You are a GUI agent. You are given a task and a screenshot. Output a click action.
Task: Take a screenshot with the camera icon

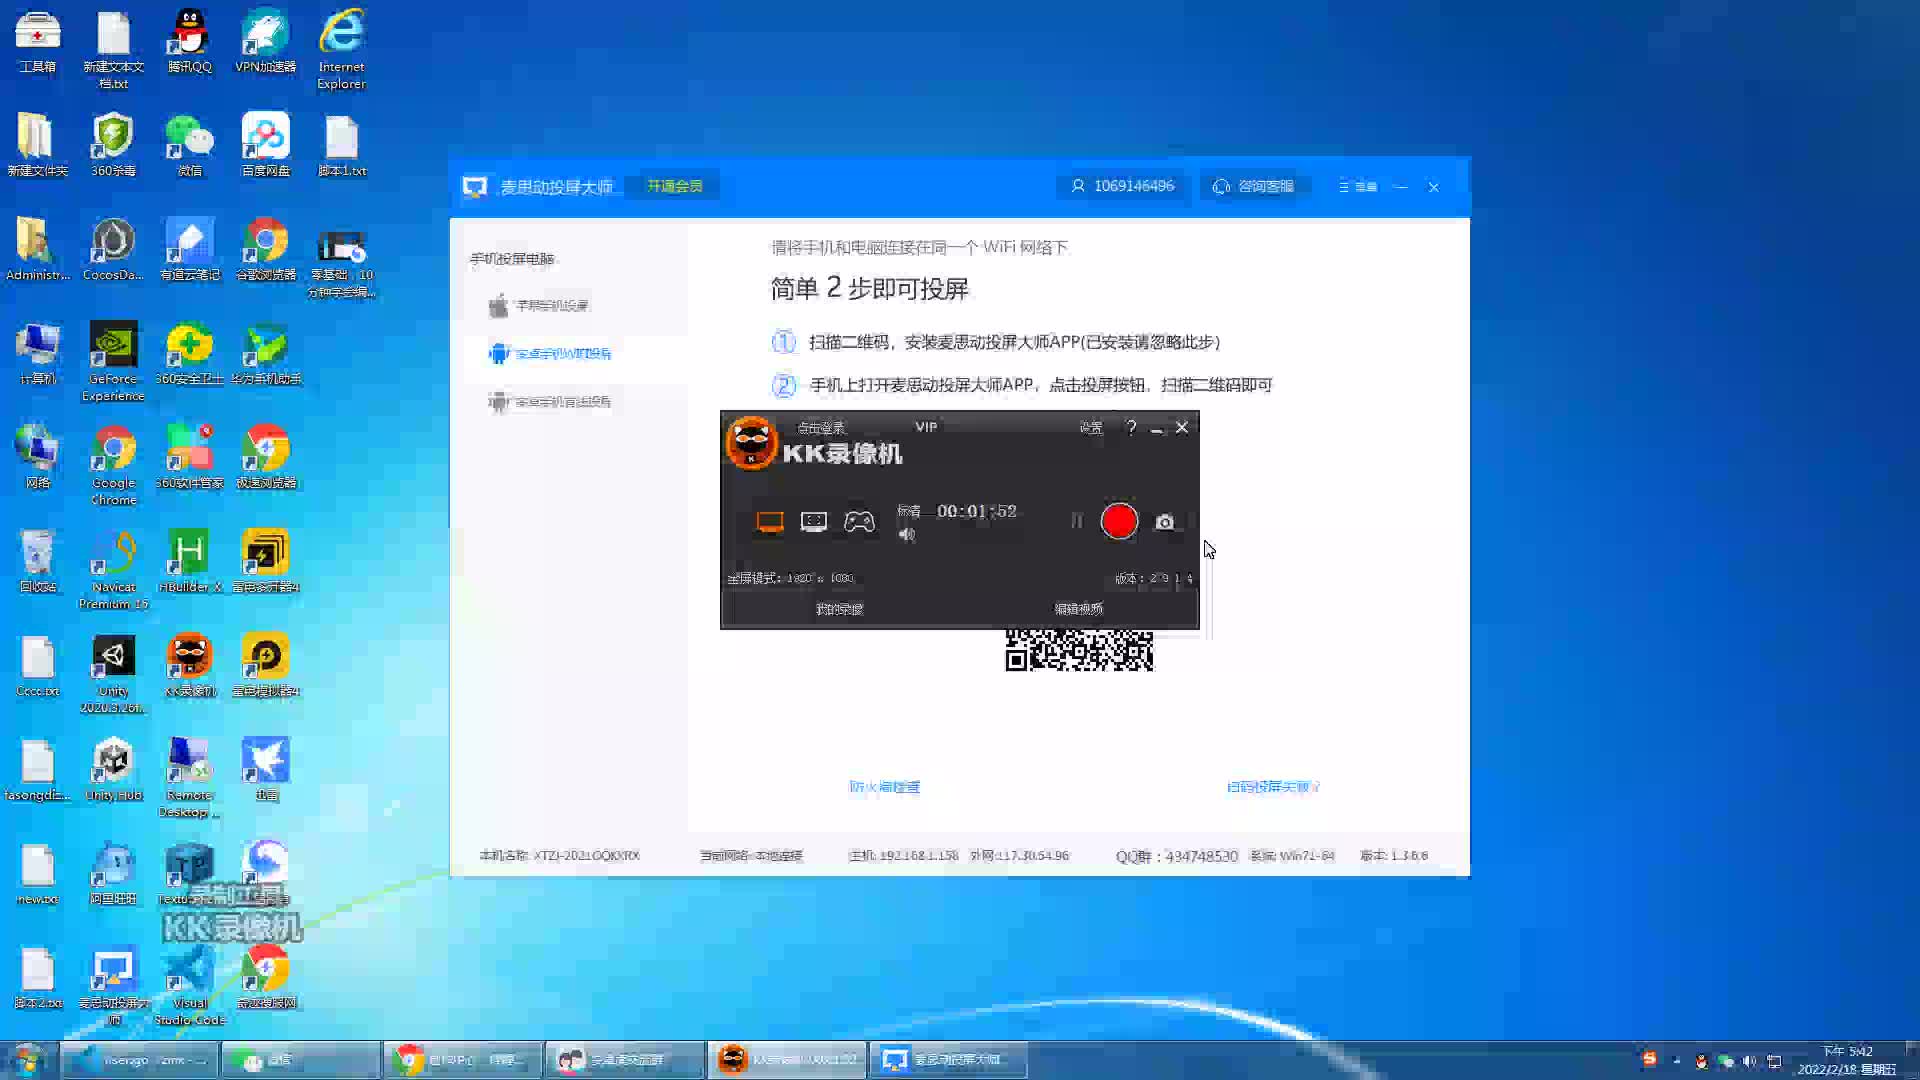[x=1165, y=522]
